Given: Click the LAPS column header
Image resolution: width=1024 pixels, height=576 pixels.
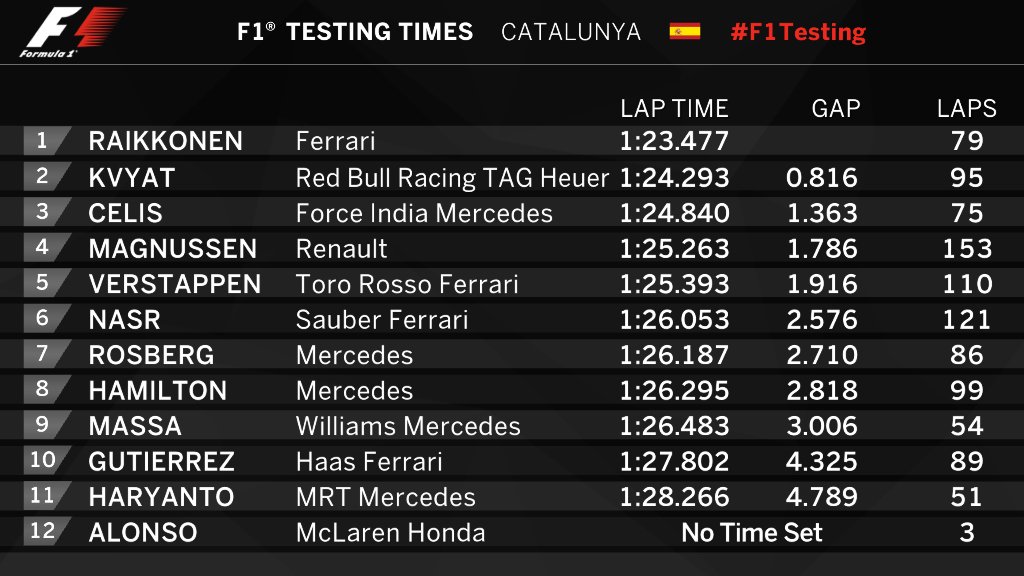Looking at the screenshot, I should pyautogui.click(x=966, y=108).
